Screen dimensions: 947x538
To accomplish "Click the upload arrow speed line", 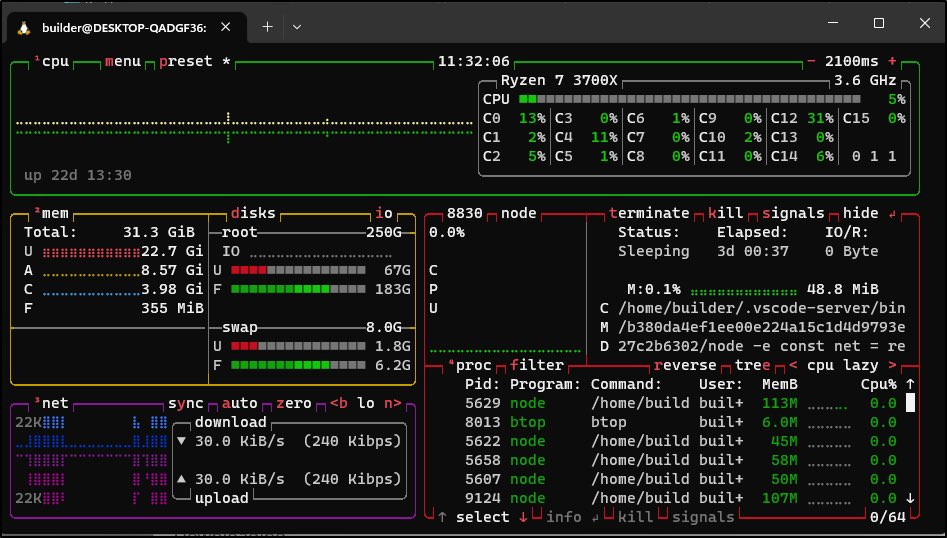I will coord(289,479).
